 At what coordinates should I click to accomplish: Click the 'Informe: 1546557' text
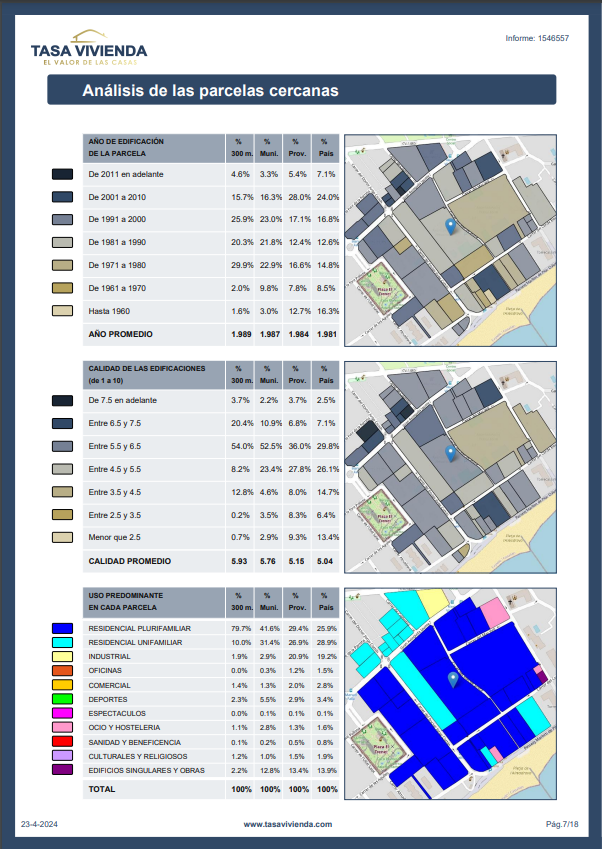[x=537, y=38]
